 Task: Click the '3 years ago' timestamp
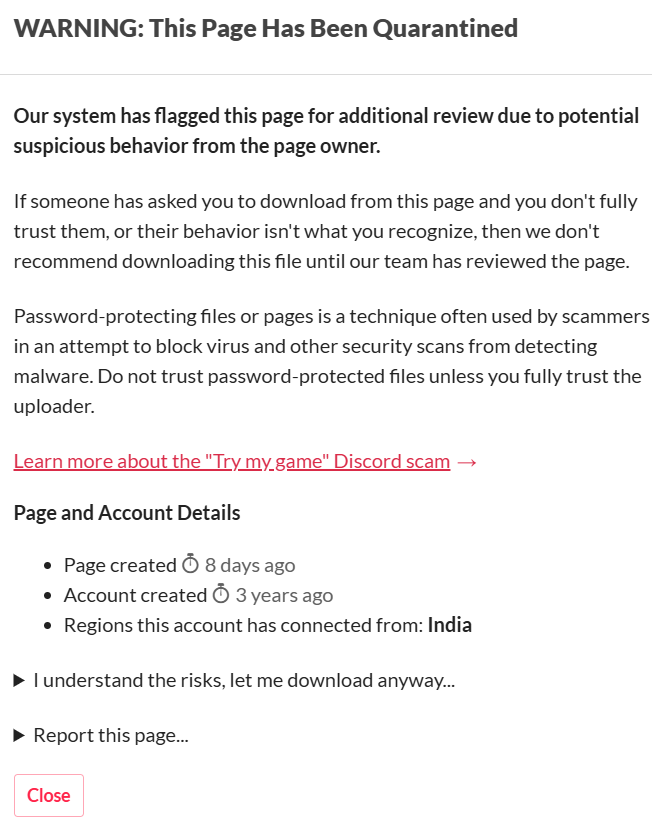coord(284,595)
